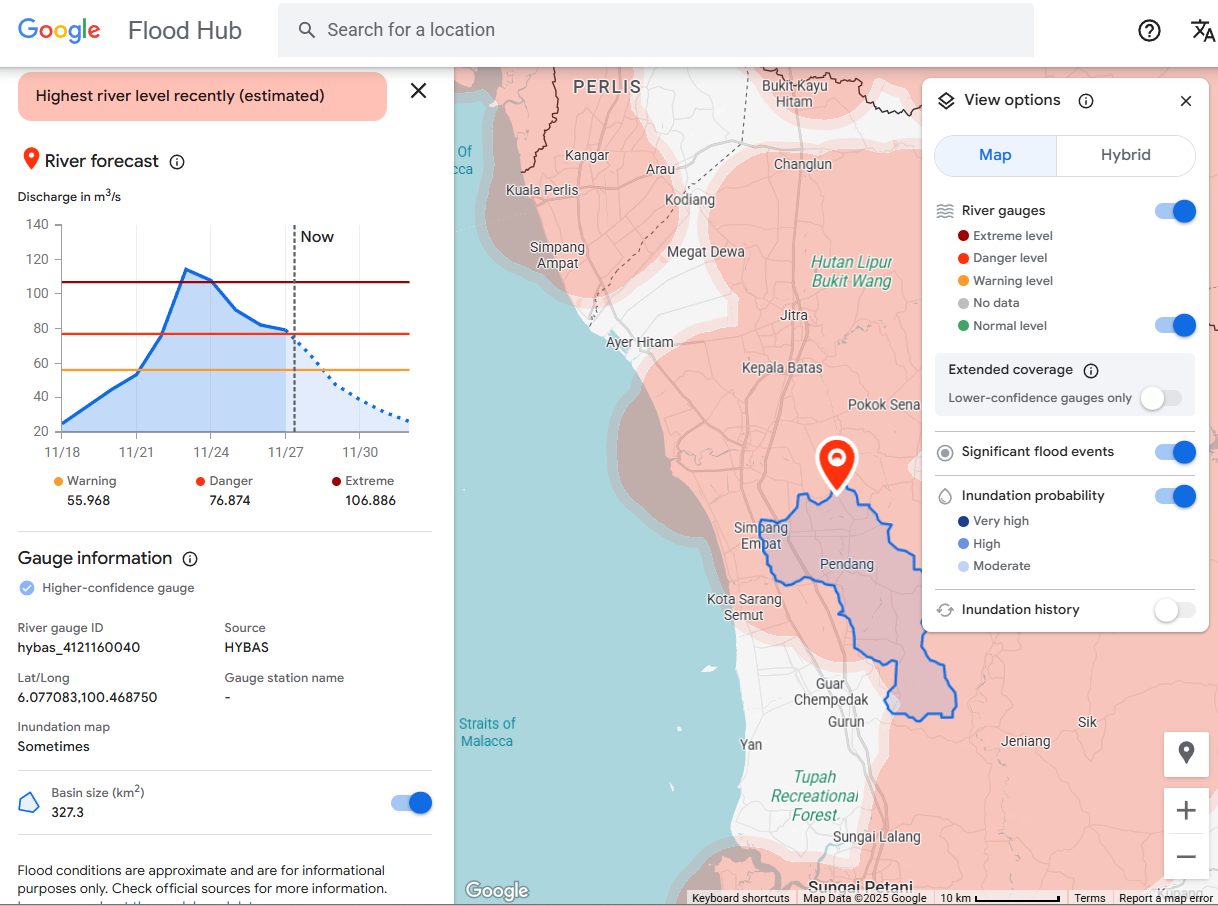Click the help question mark icon

point(1149,30)
